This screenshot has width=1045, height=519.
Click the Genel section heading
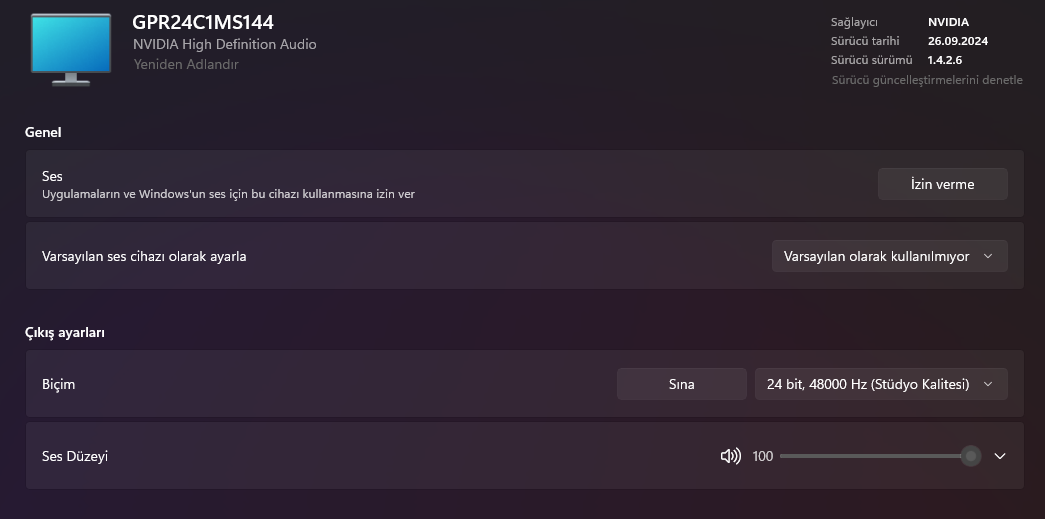43,132
